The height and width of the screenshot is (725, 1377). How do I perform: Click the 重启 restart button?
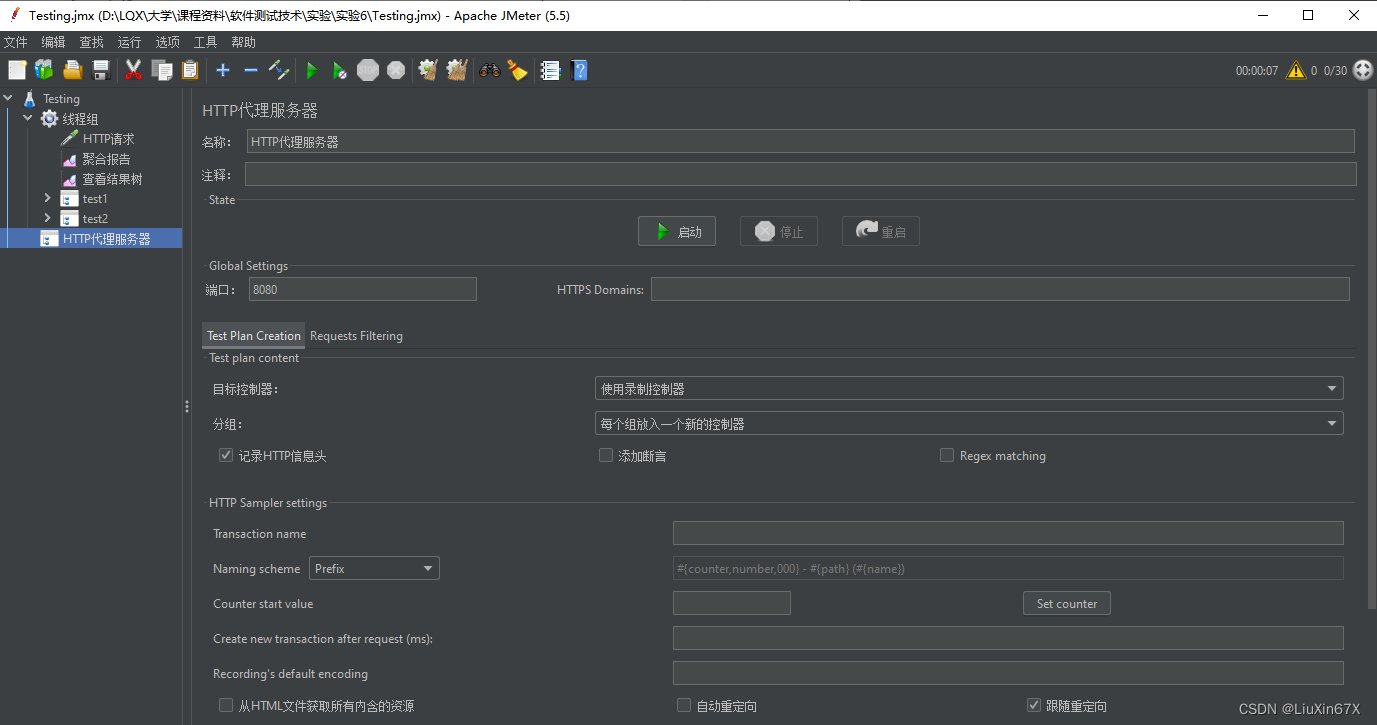[881, 231]
